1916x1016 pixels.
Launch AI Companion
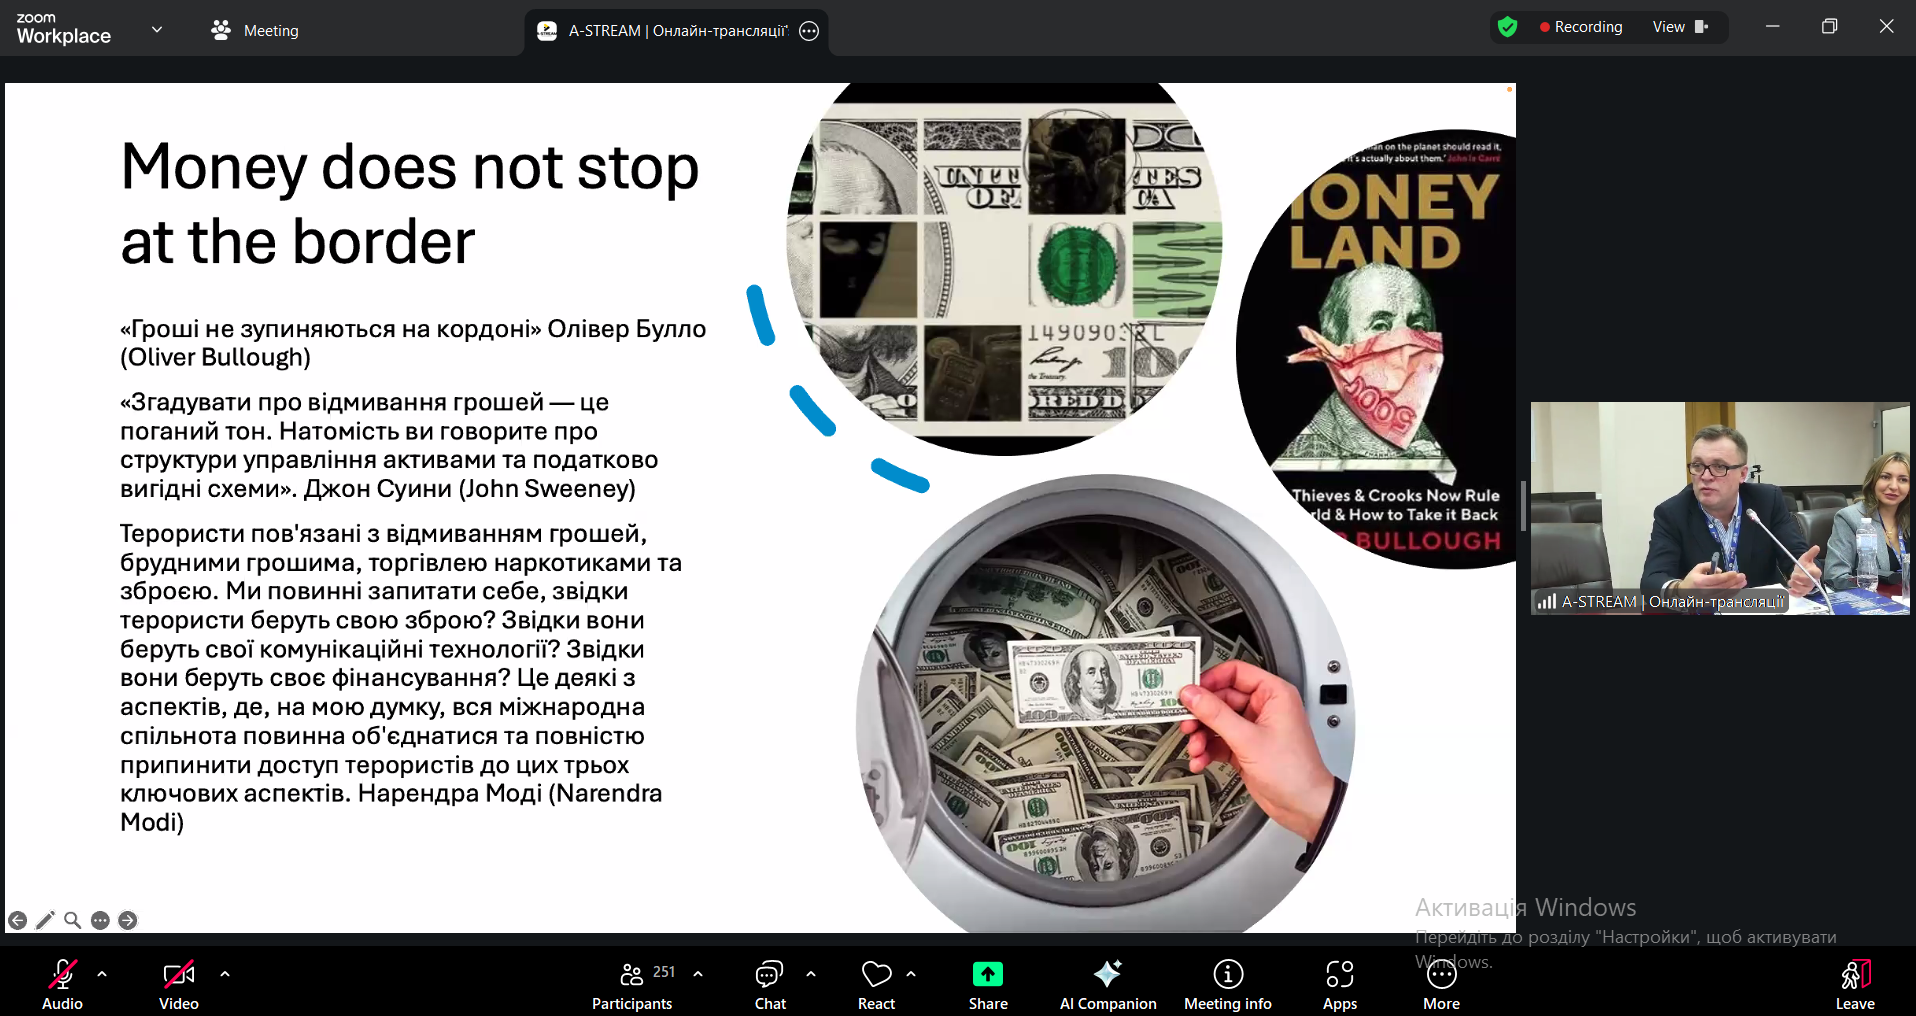pos(1107,983)
